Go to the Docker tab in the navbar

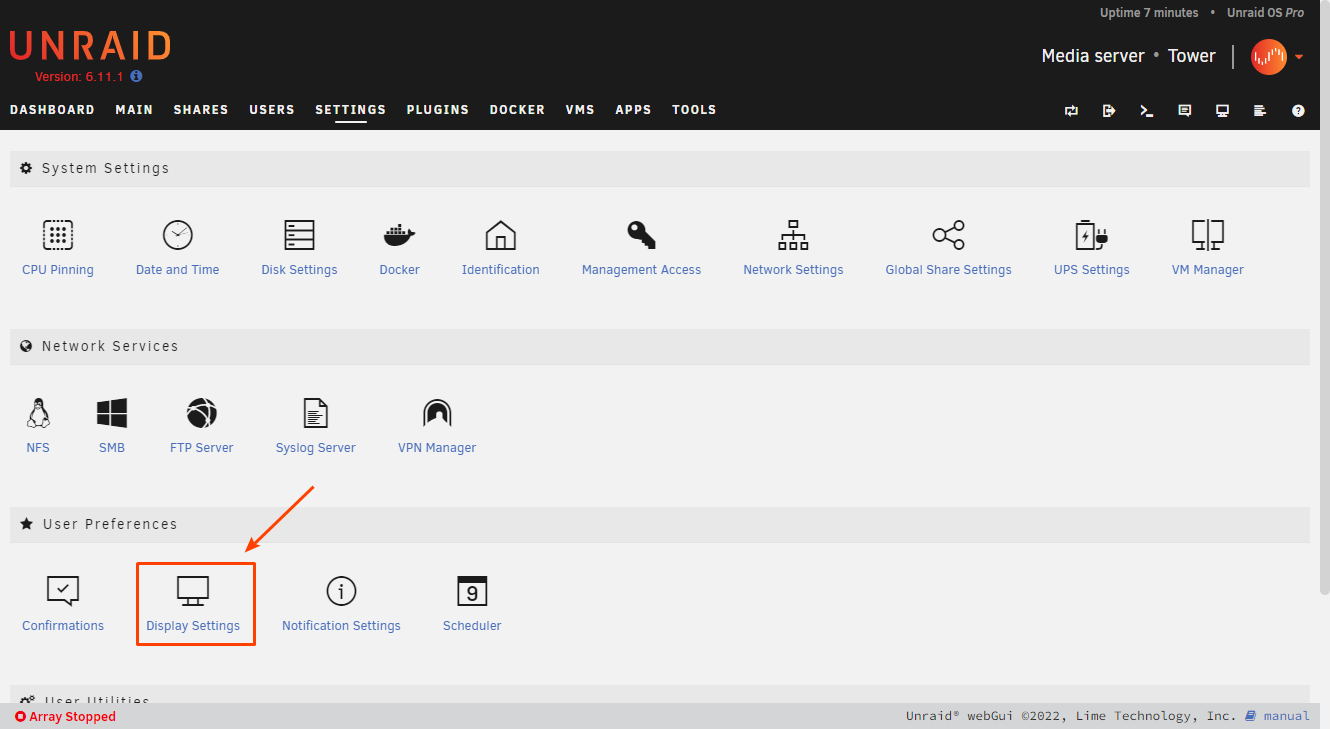point(517,110)
